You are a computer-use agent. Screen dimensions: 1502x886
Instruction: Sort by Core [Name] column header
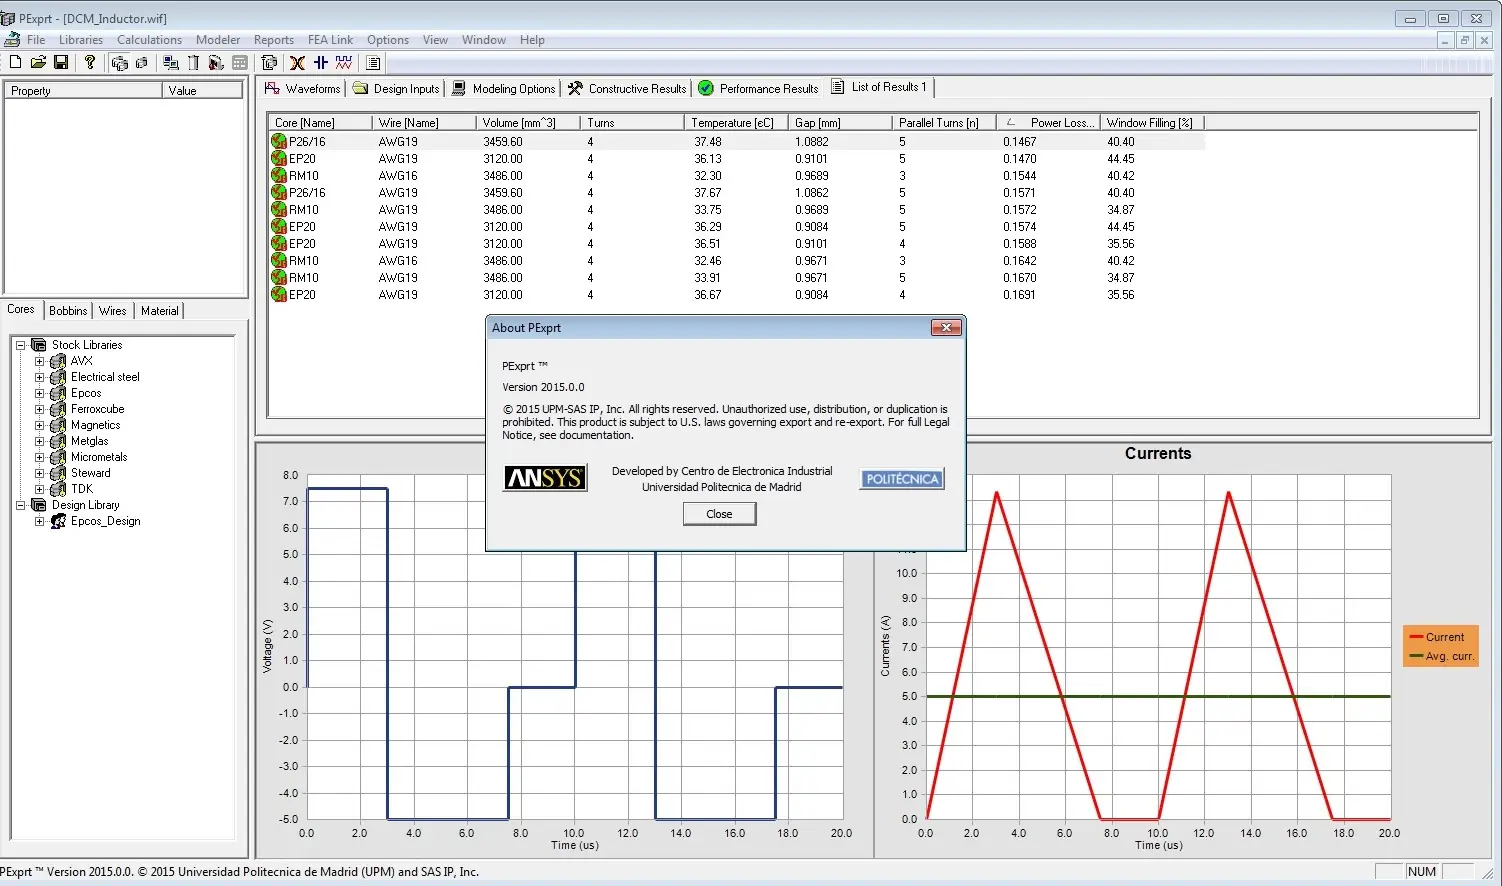320,122
